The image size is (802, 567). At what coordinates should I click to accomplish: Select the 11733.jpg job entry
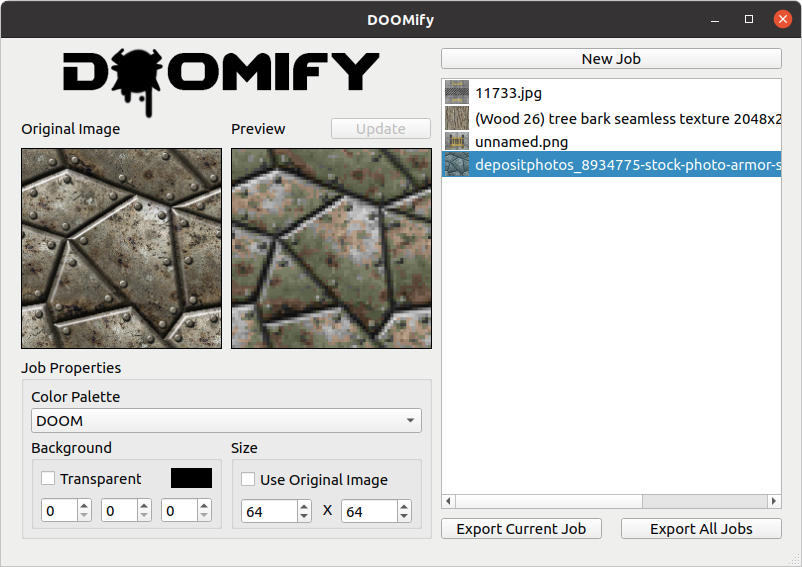click(508, 93)
